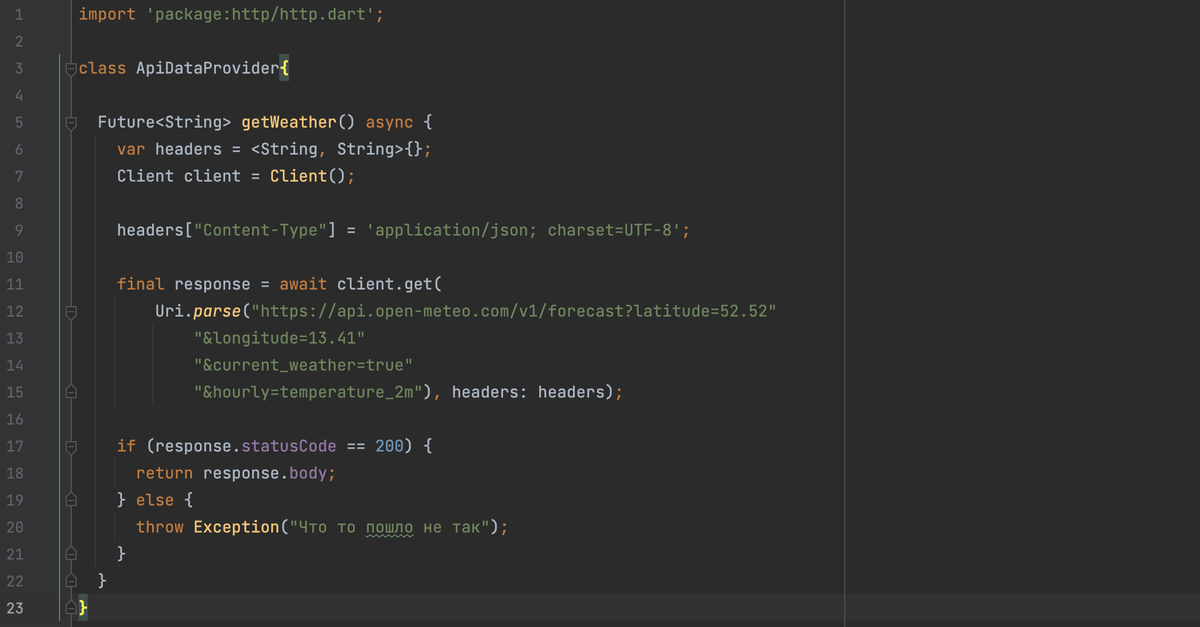Click the Future<String> return type

(x=164, y=123)
